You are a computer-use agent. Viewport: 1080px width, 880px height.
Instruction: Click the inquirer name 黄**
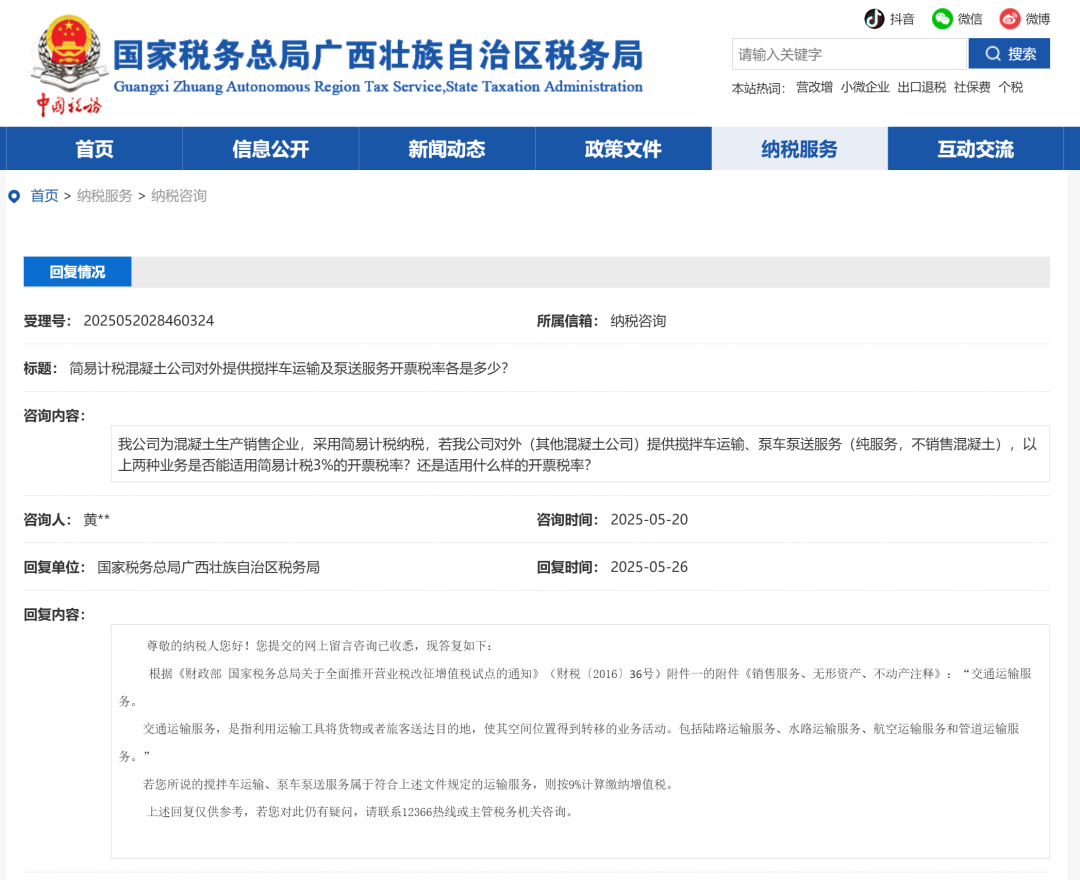click(96, 520)
